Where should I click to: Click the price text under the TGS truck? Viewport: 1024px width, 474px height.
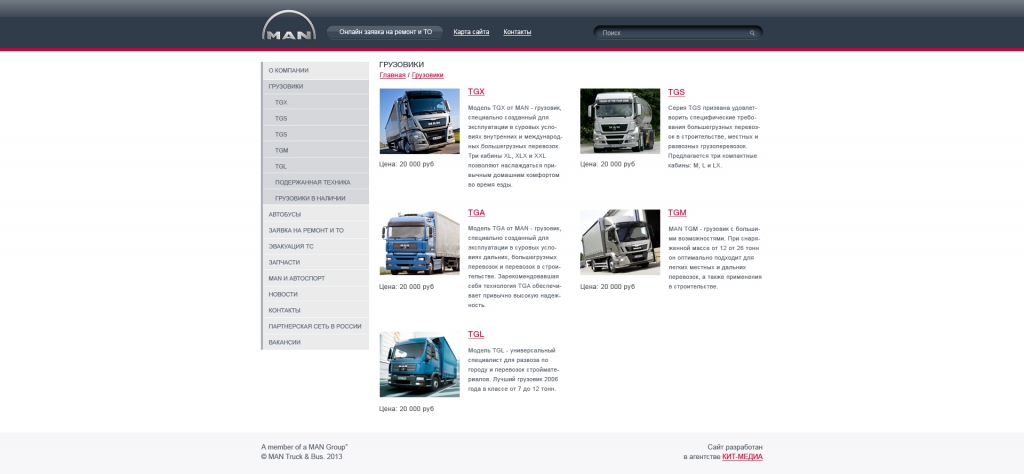coord(607,165)
